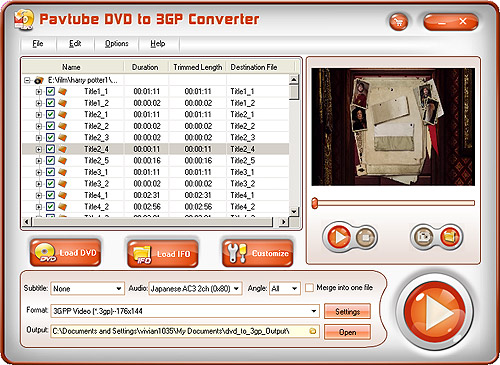
Task: Expand the Title3_1 tree node
Action: click(39, 172)
